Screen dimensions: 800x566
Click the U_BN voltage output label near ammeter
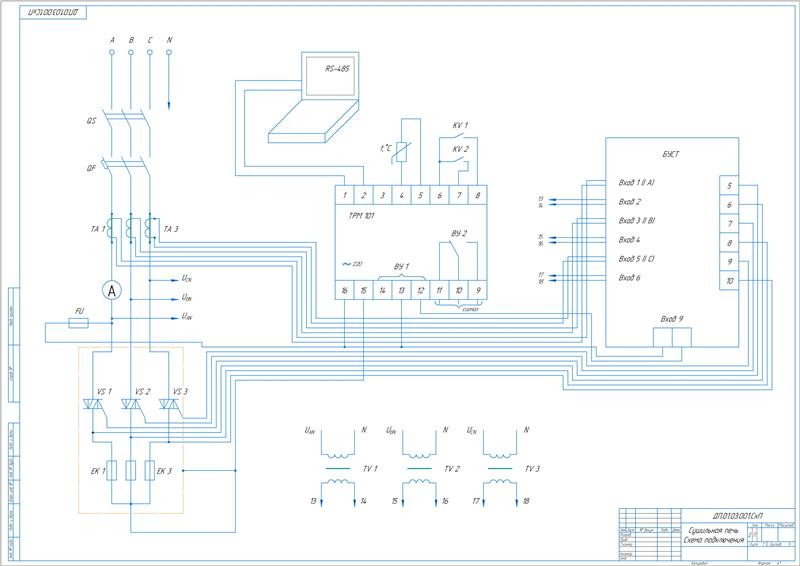click(x=187, y=298)
